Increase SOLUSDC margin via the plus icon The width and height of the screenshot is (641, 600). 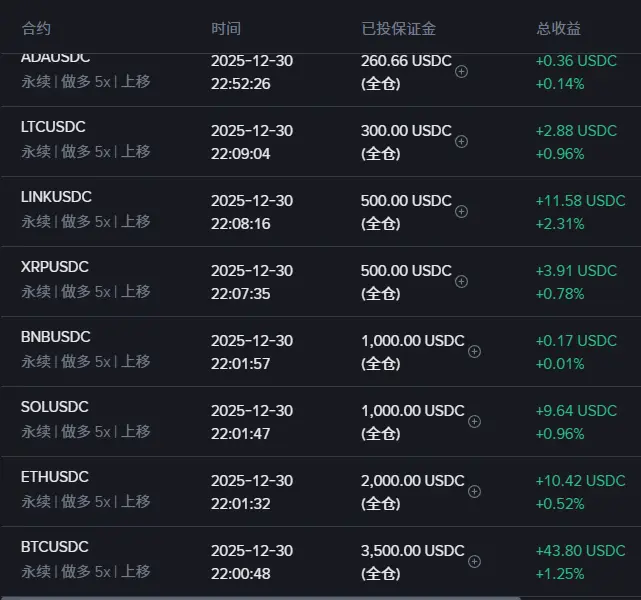(x=475, y=421)
